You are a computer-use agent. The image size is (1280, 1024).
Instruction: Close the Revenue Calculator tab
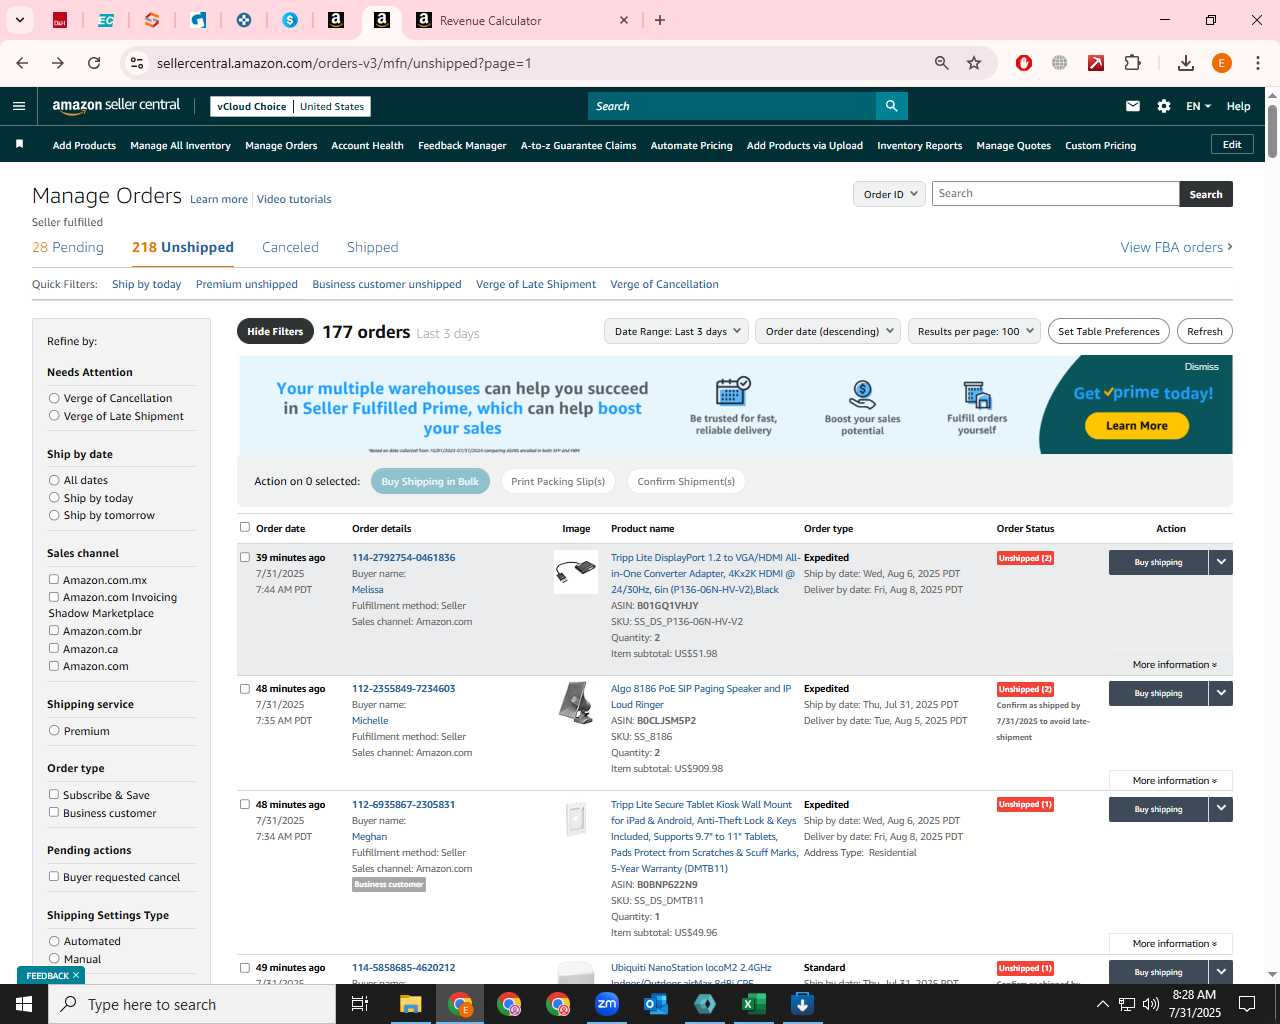624,20
